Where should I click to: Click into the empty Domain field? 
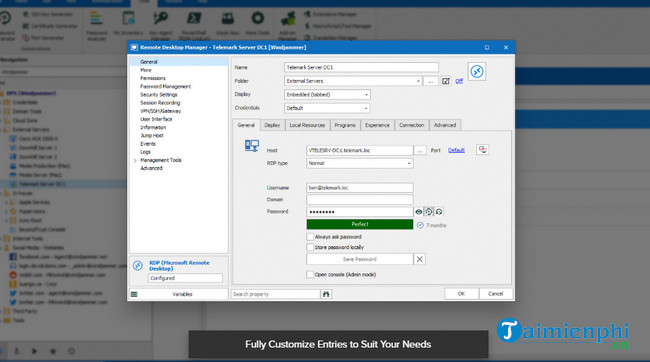point(359,199)
